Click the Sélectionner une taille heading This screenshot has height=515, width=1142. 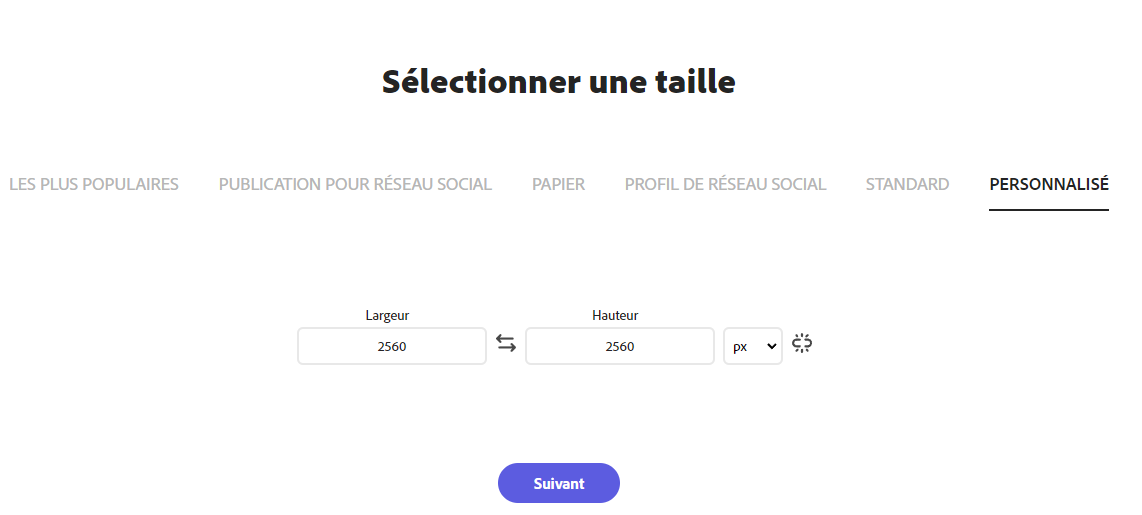(558, 81)
